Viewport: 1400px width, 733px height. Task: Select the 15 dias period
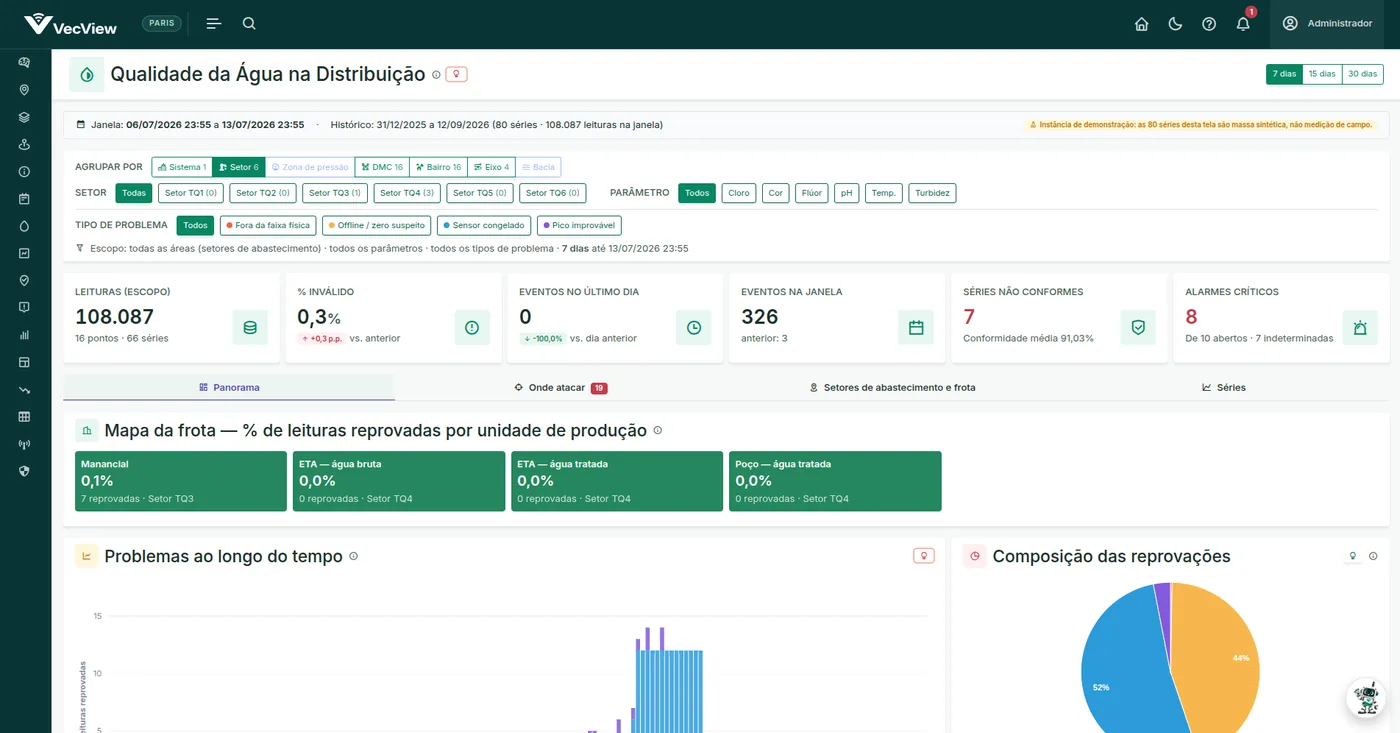pos(1322,74)
